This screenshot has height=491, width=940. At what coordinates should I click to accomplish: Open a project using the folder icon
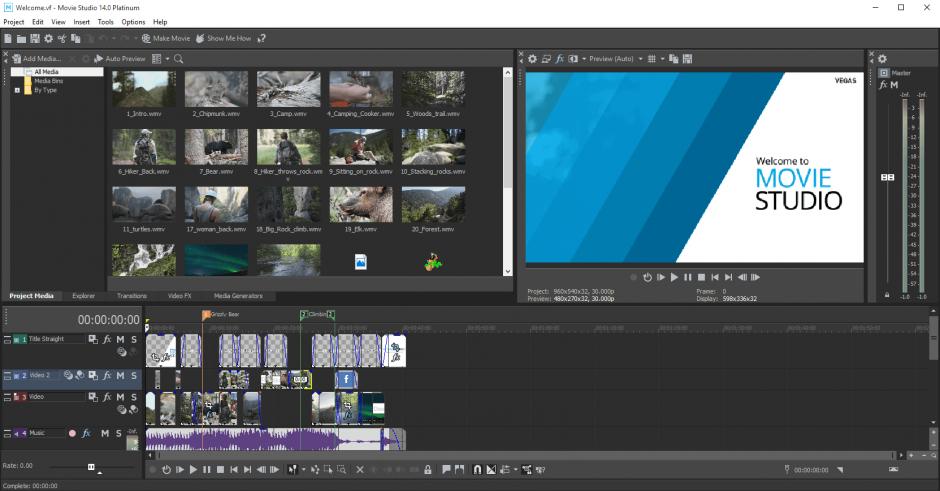coord(21,38)
